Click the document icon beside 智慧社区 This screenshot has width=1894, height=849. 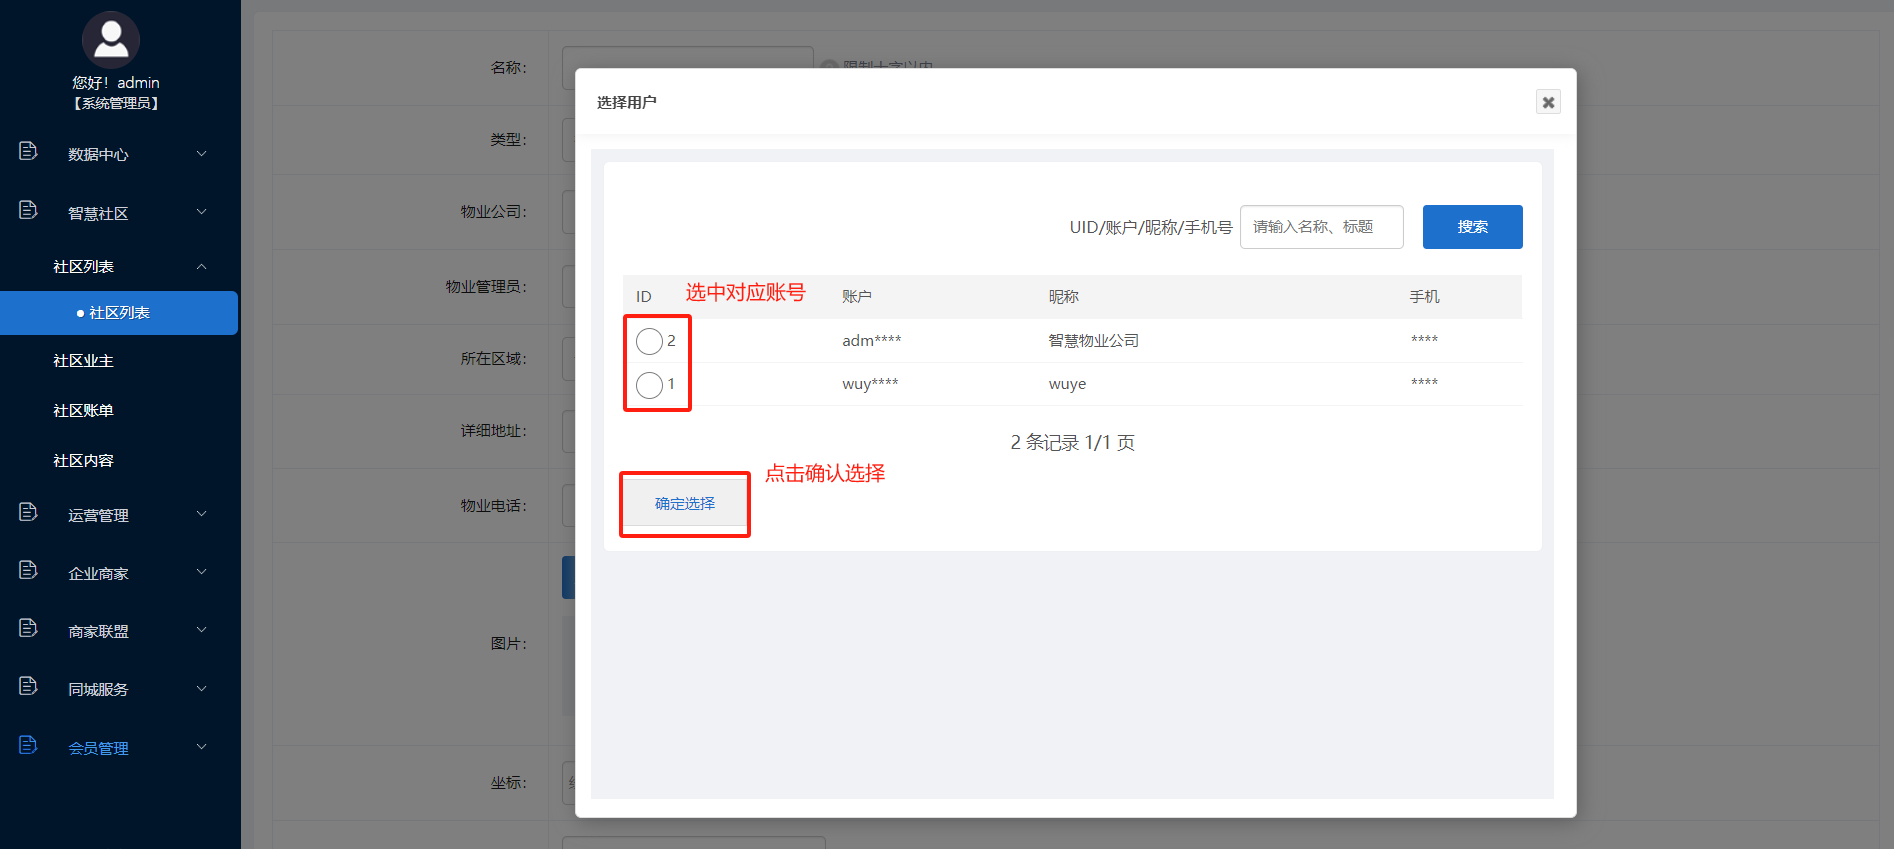(28, 210)
